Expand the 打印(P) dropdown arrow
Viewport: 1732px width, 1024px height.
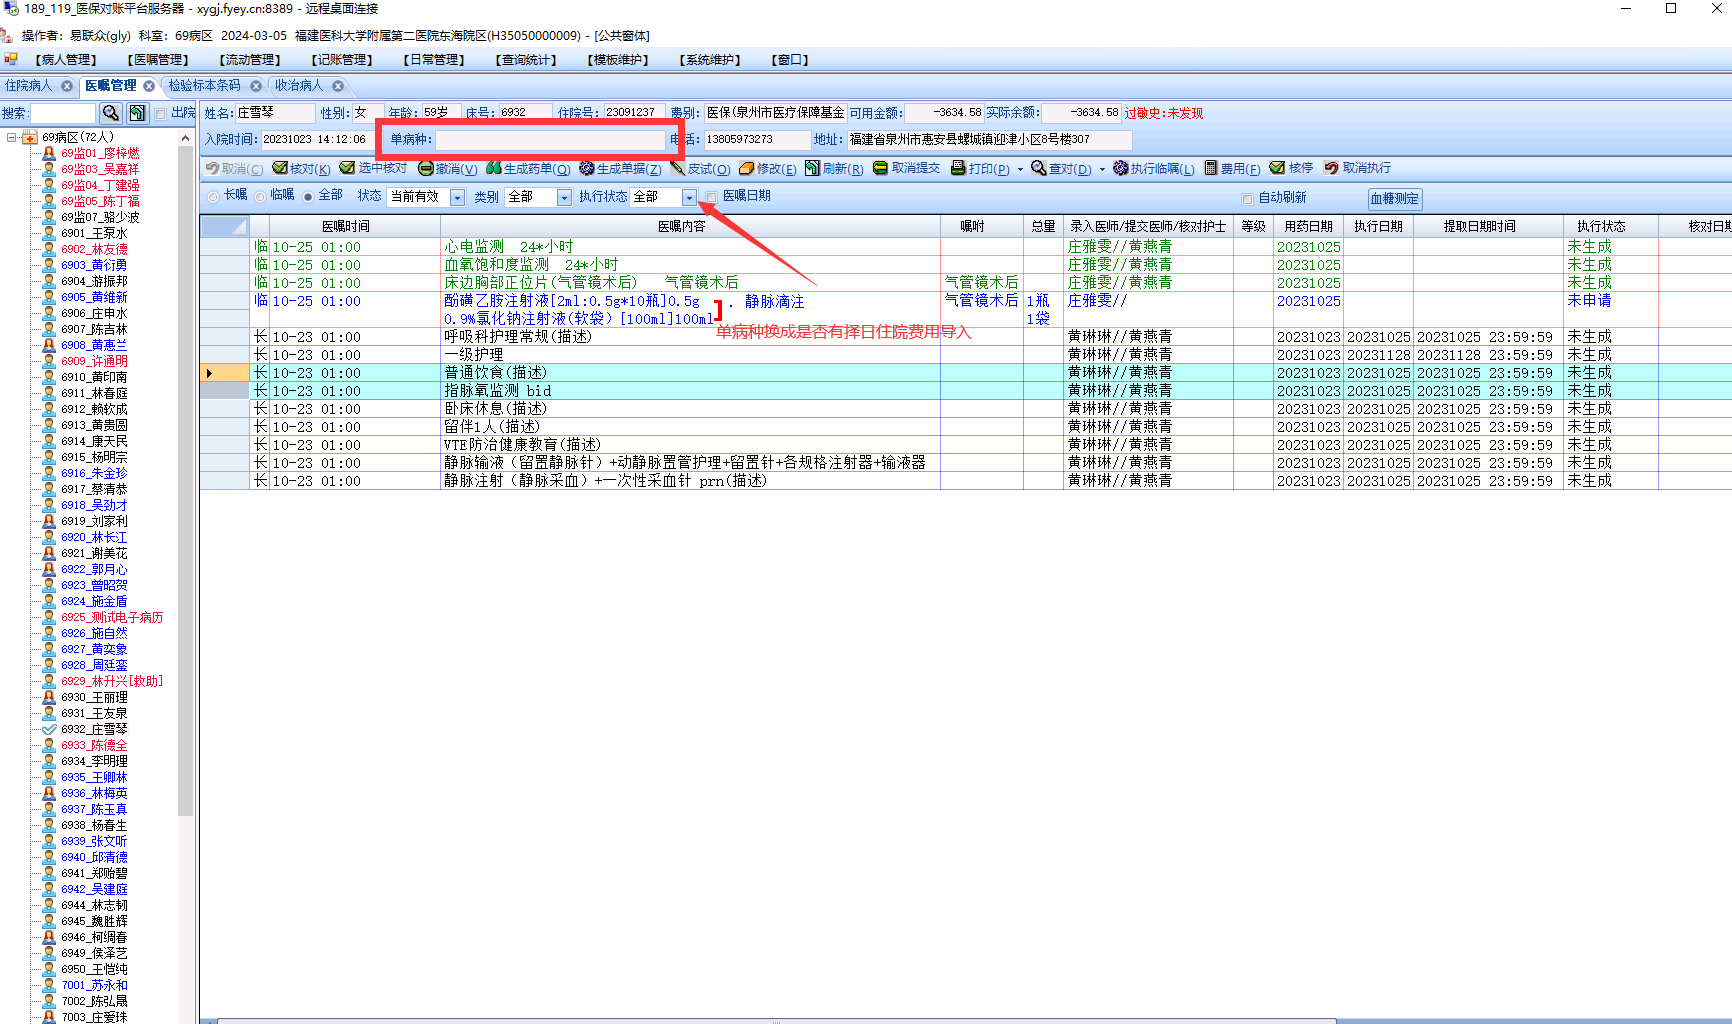coord(1020,169)
